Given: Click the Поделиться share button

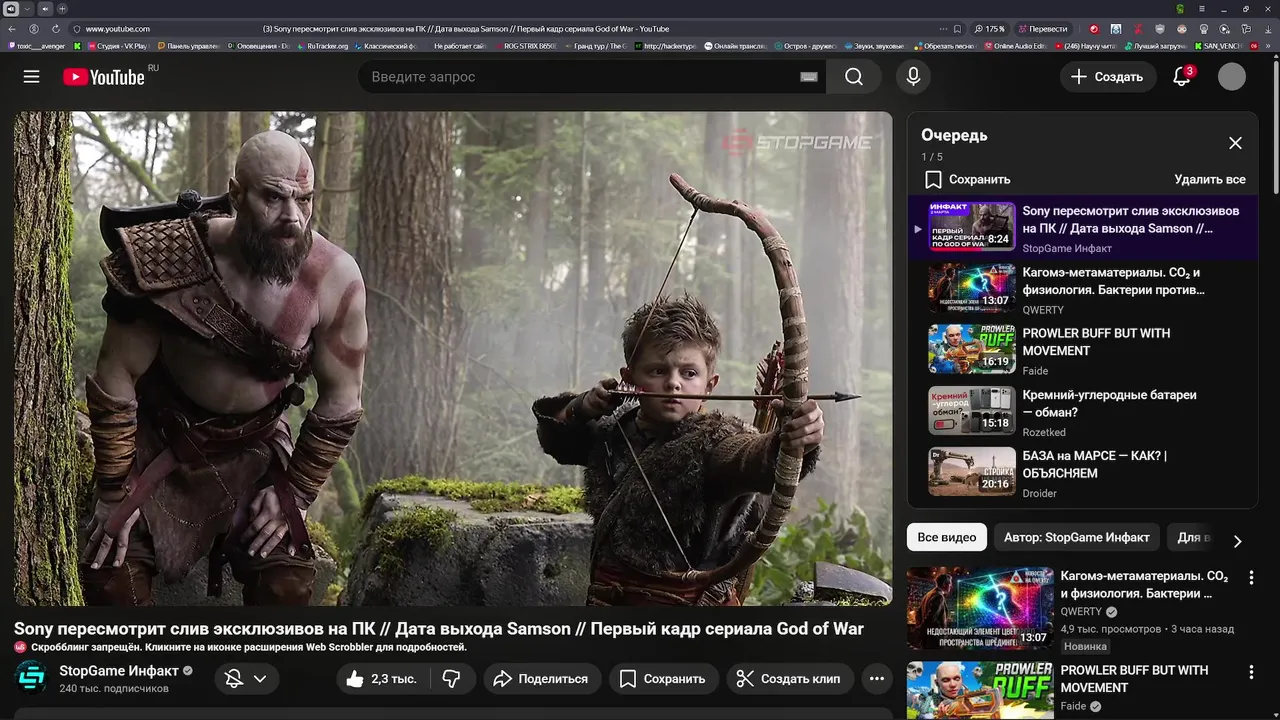Looking at the screenshot, I should pyautogui.click(x=543, y=679).
